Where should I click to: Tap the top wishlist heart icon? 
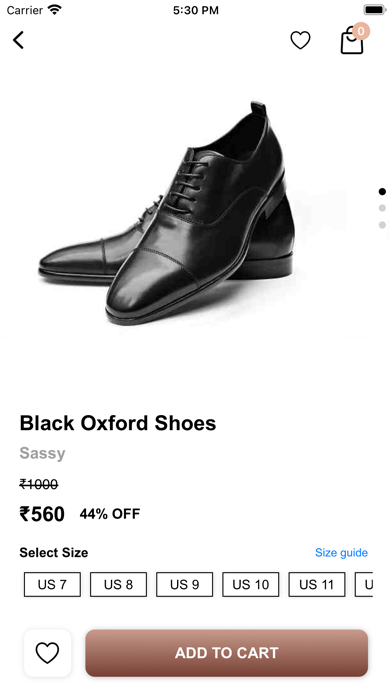(301, 40)
